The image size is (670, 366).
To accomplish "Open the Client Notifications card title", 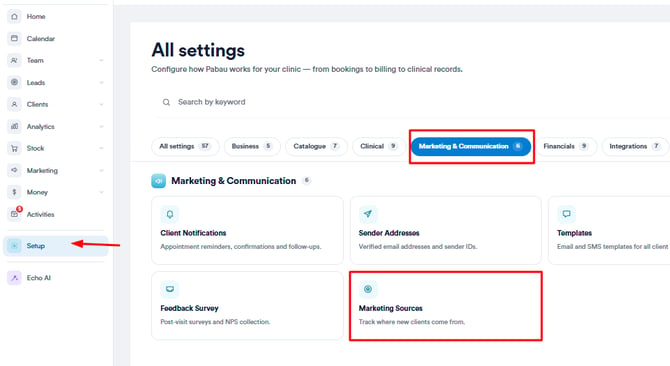I will [x=193, y=233].
